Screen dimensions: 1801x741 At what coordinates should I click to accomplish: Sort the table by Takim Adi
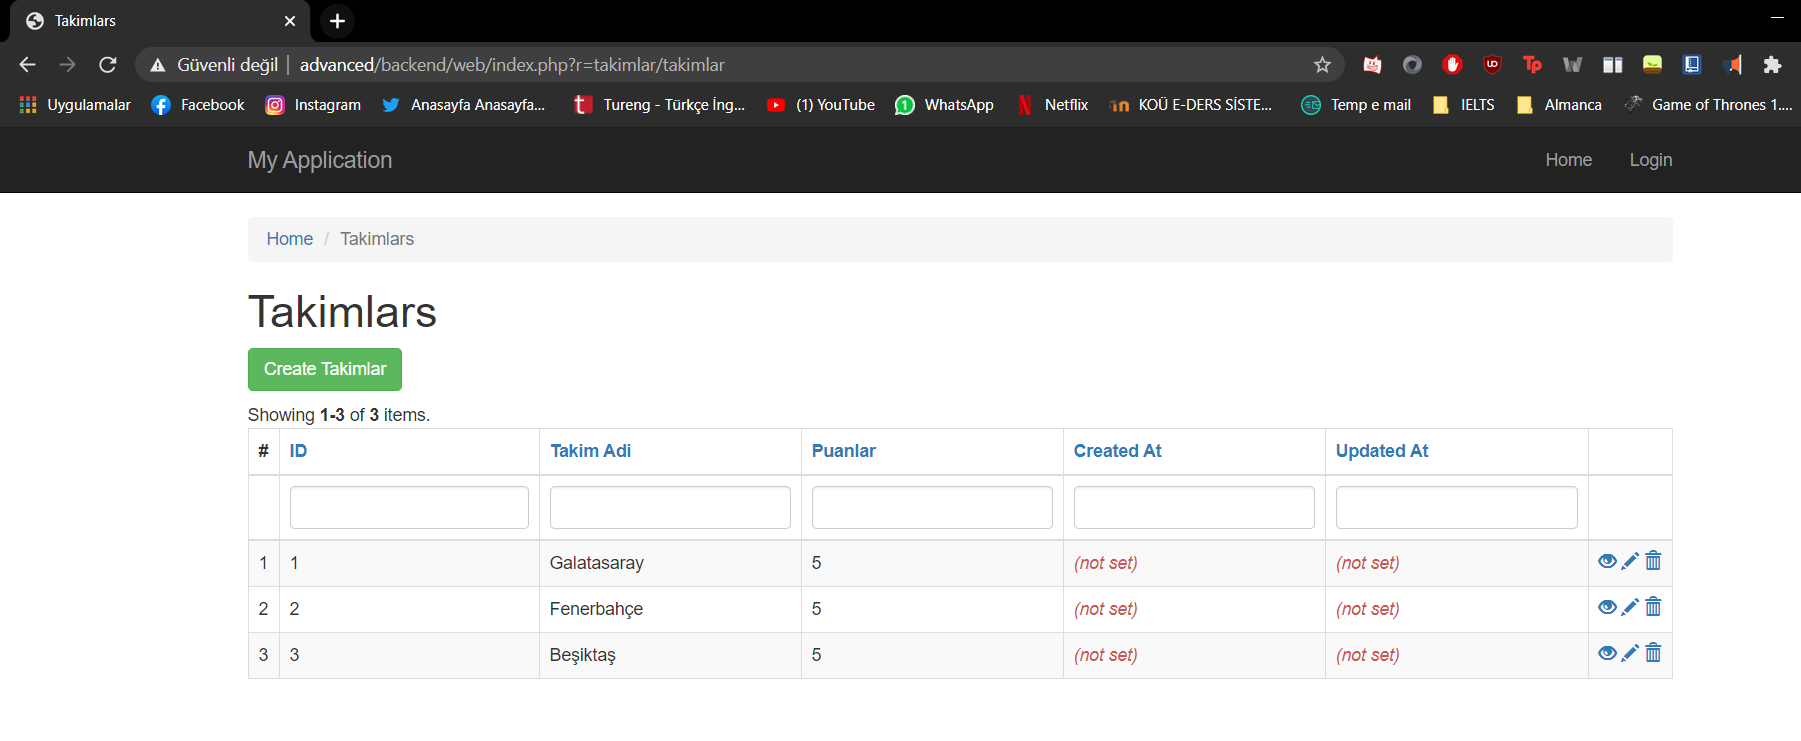(x=590, y=451)
